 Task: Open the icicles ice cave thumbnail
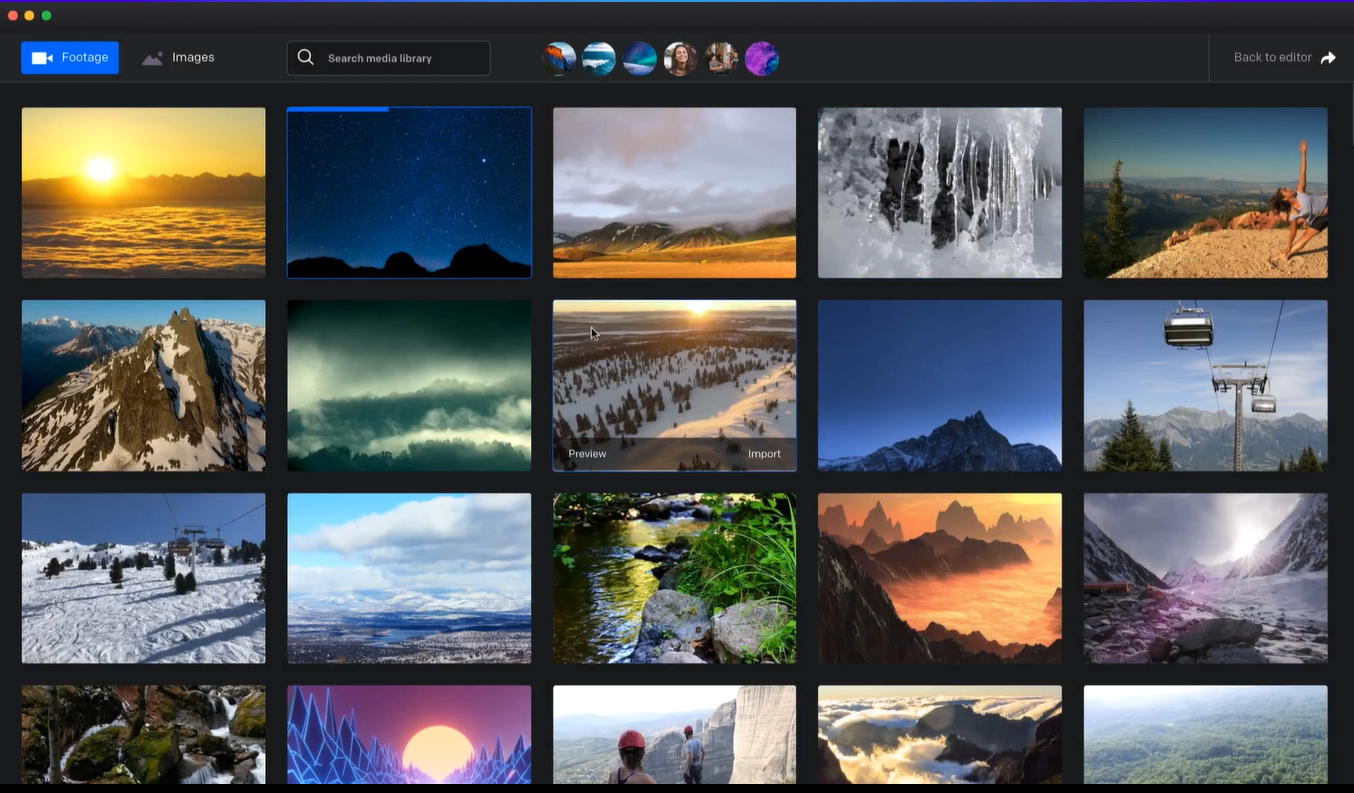click(x=939, y=193)
